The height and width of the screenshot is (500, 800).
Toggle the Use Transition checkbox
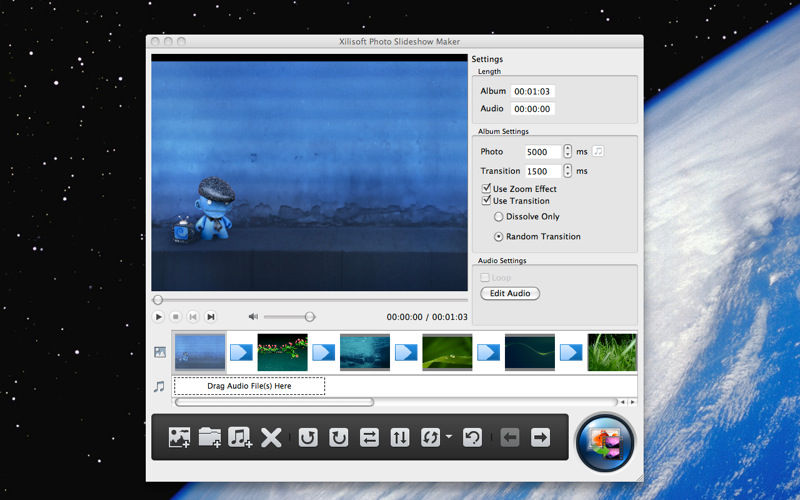[x=486, y=201]
